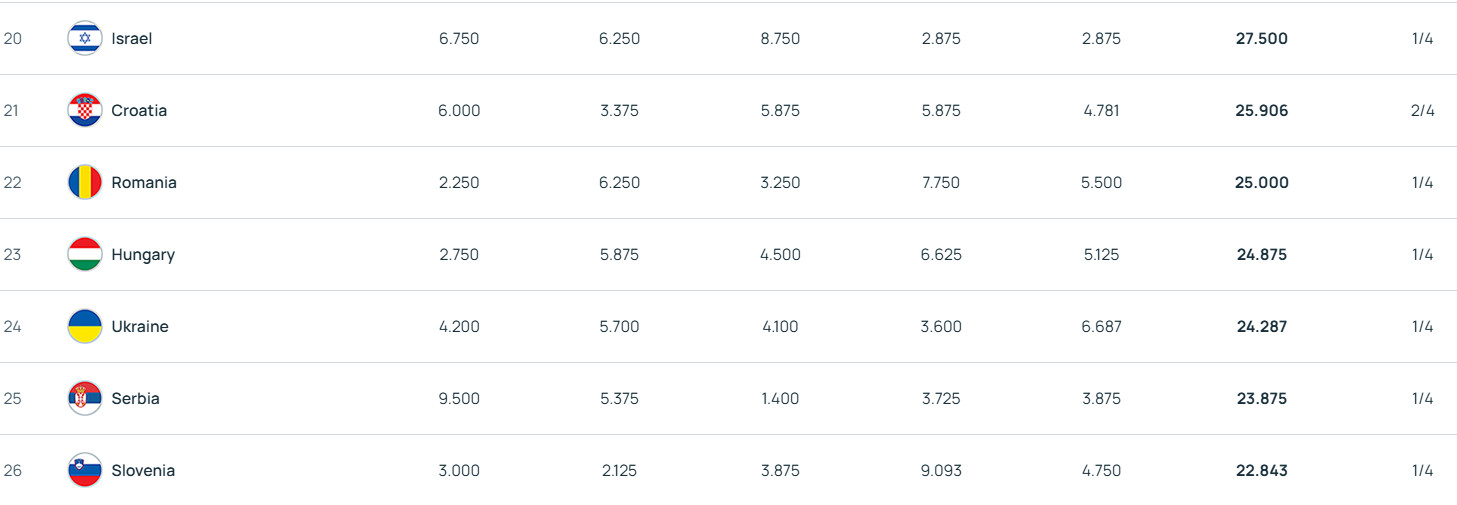
Task: Click the Slovenia flag icon
Action: pyautogui.click(x=84, y=470)
